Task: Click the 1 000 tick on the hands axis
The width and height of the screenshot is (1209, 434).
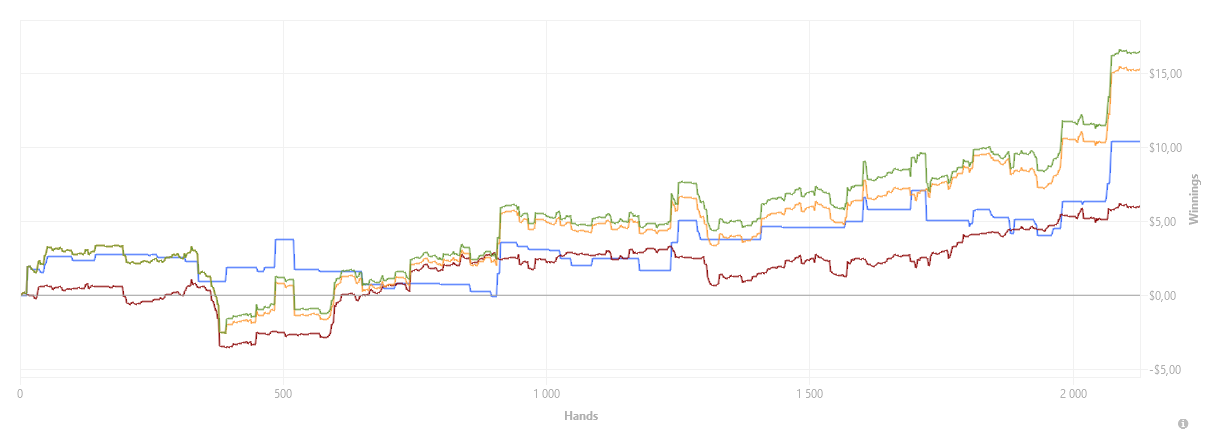Action: (x=546, y=393)
